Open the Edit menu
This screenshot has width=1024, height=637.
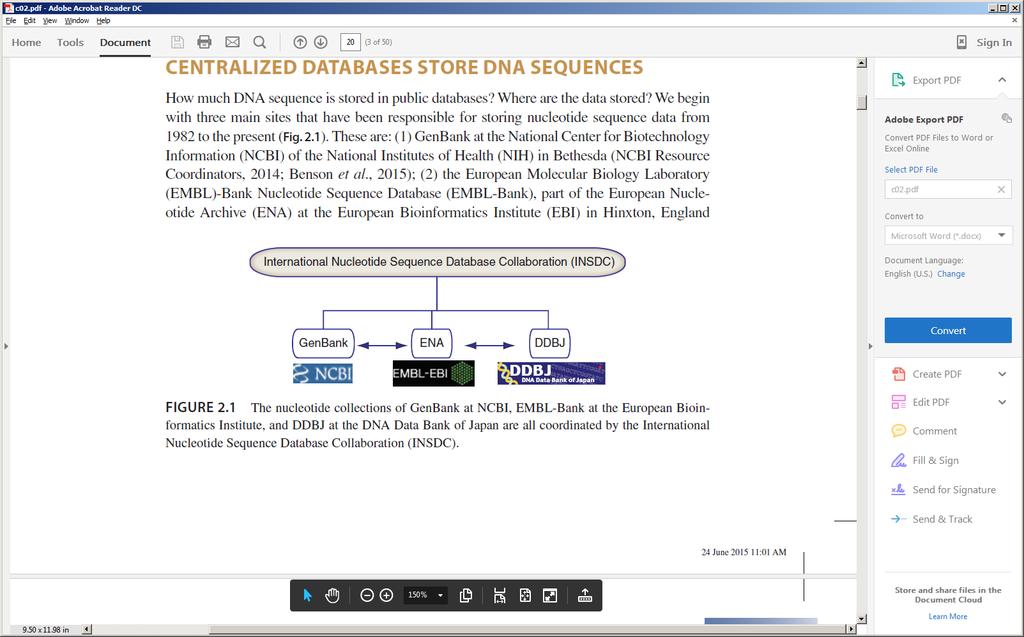click(x=29, y=20)
